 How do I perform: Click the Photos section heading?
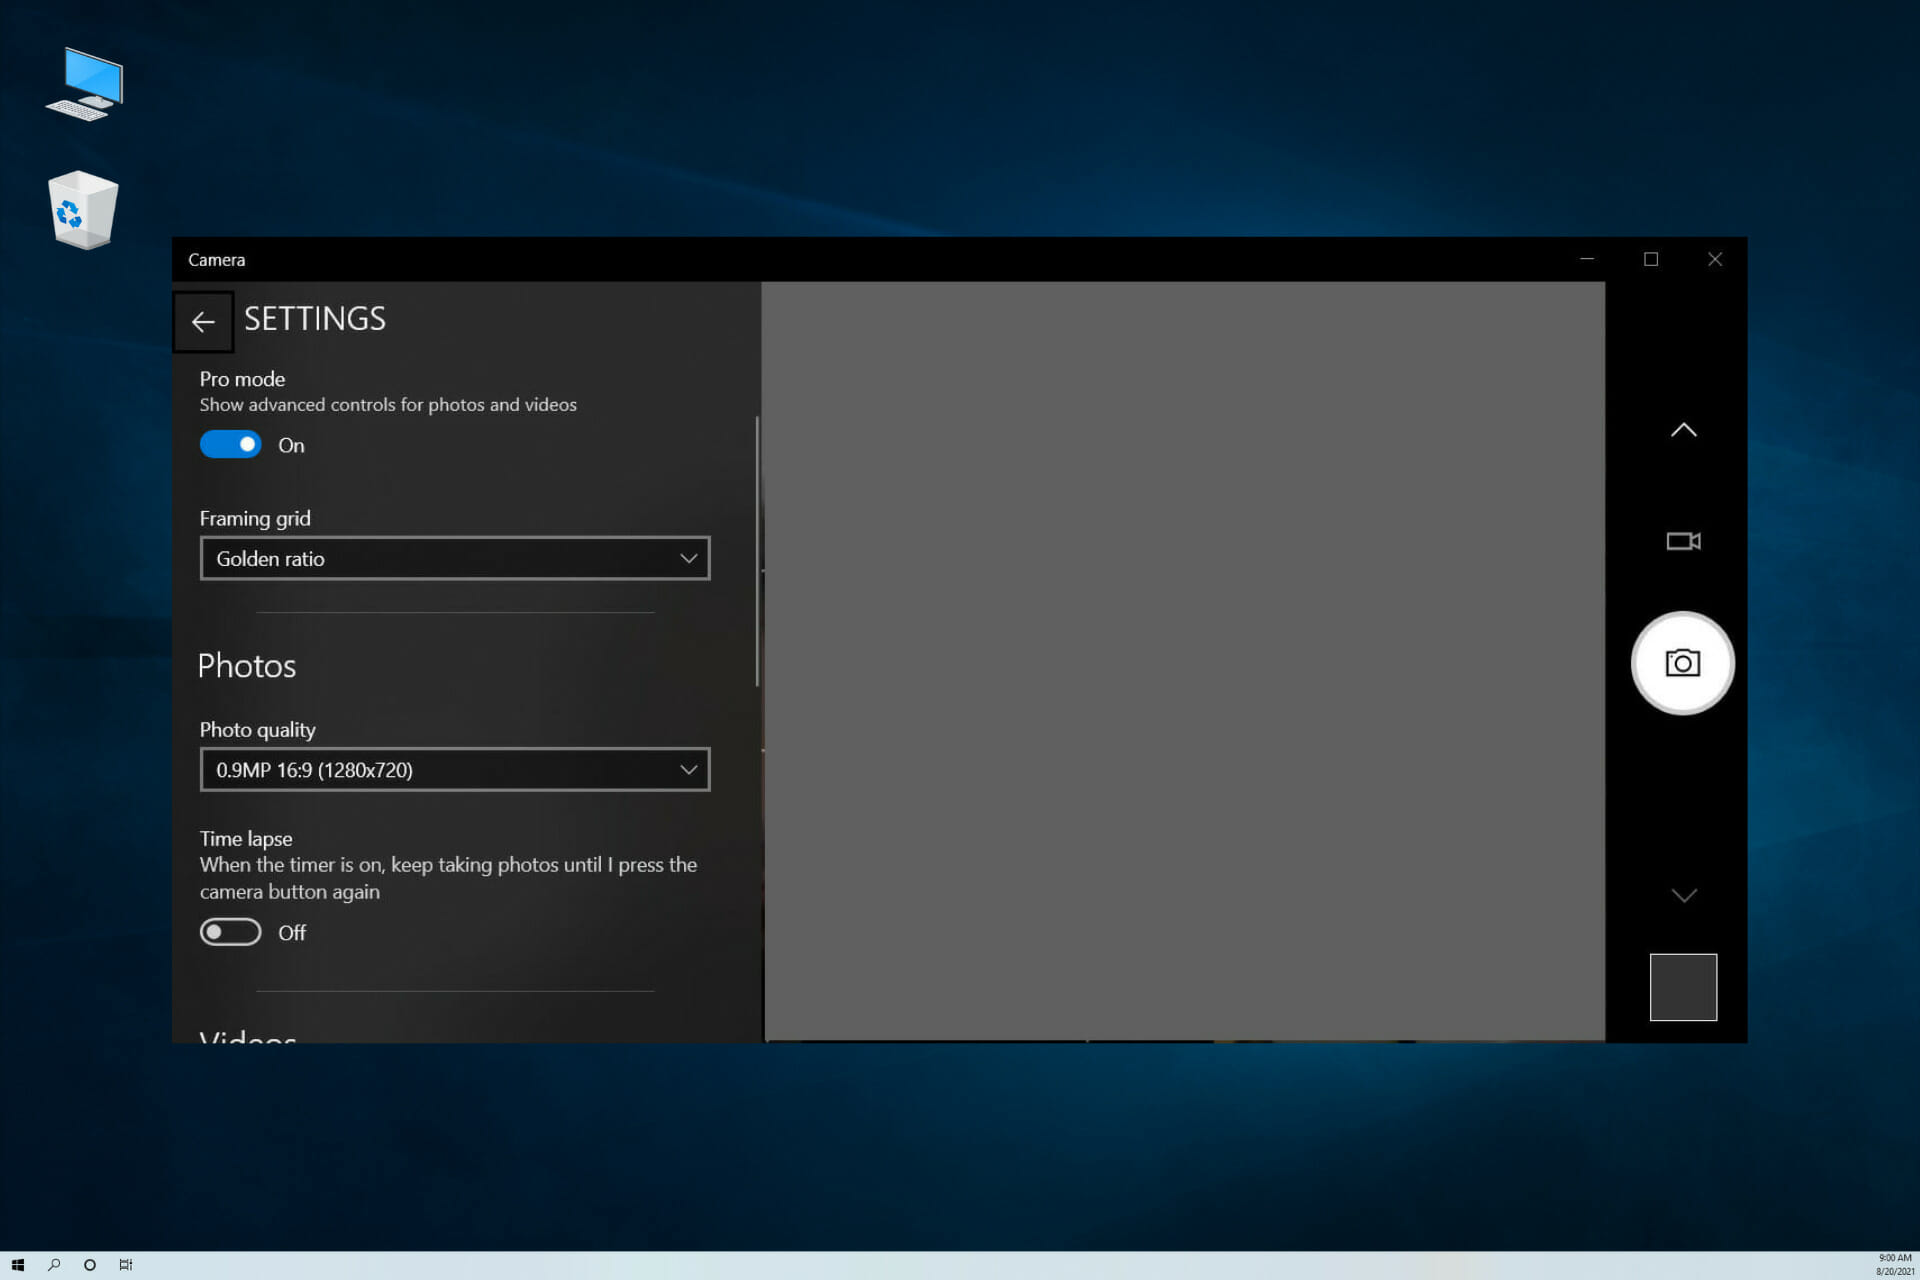[x=247, y=666]
